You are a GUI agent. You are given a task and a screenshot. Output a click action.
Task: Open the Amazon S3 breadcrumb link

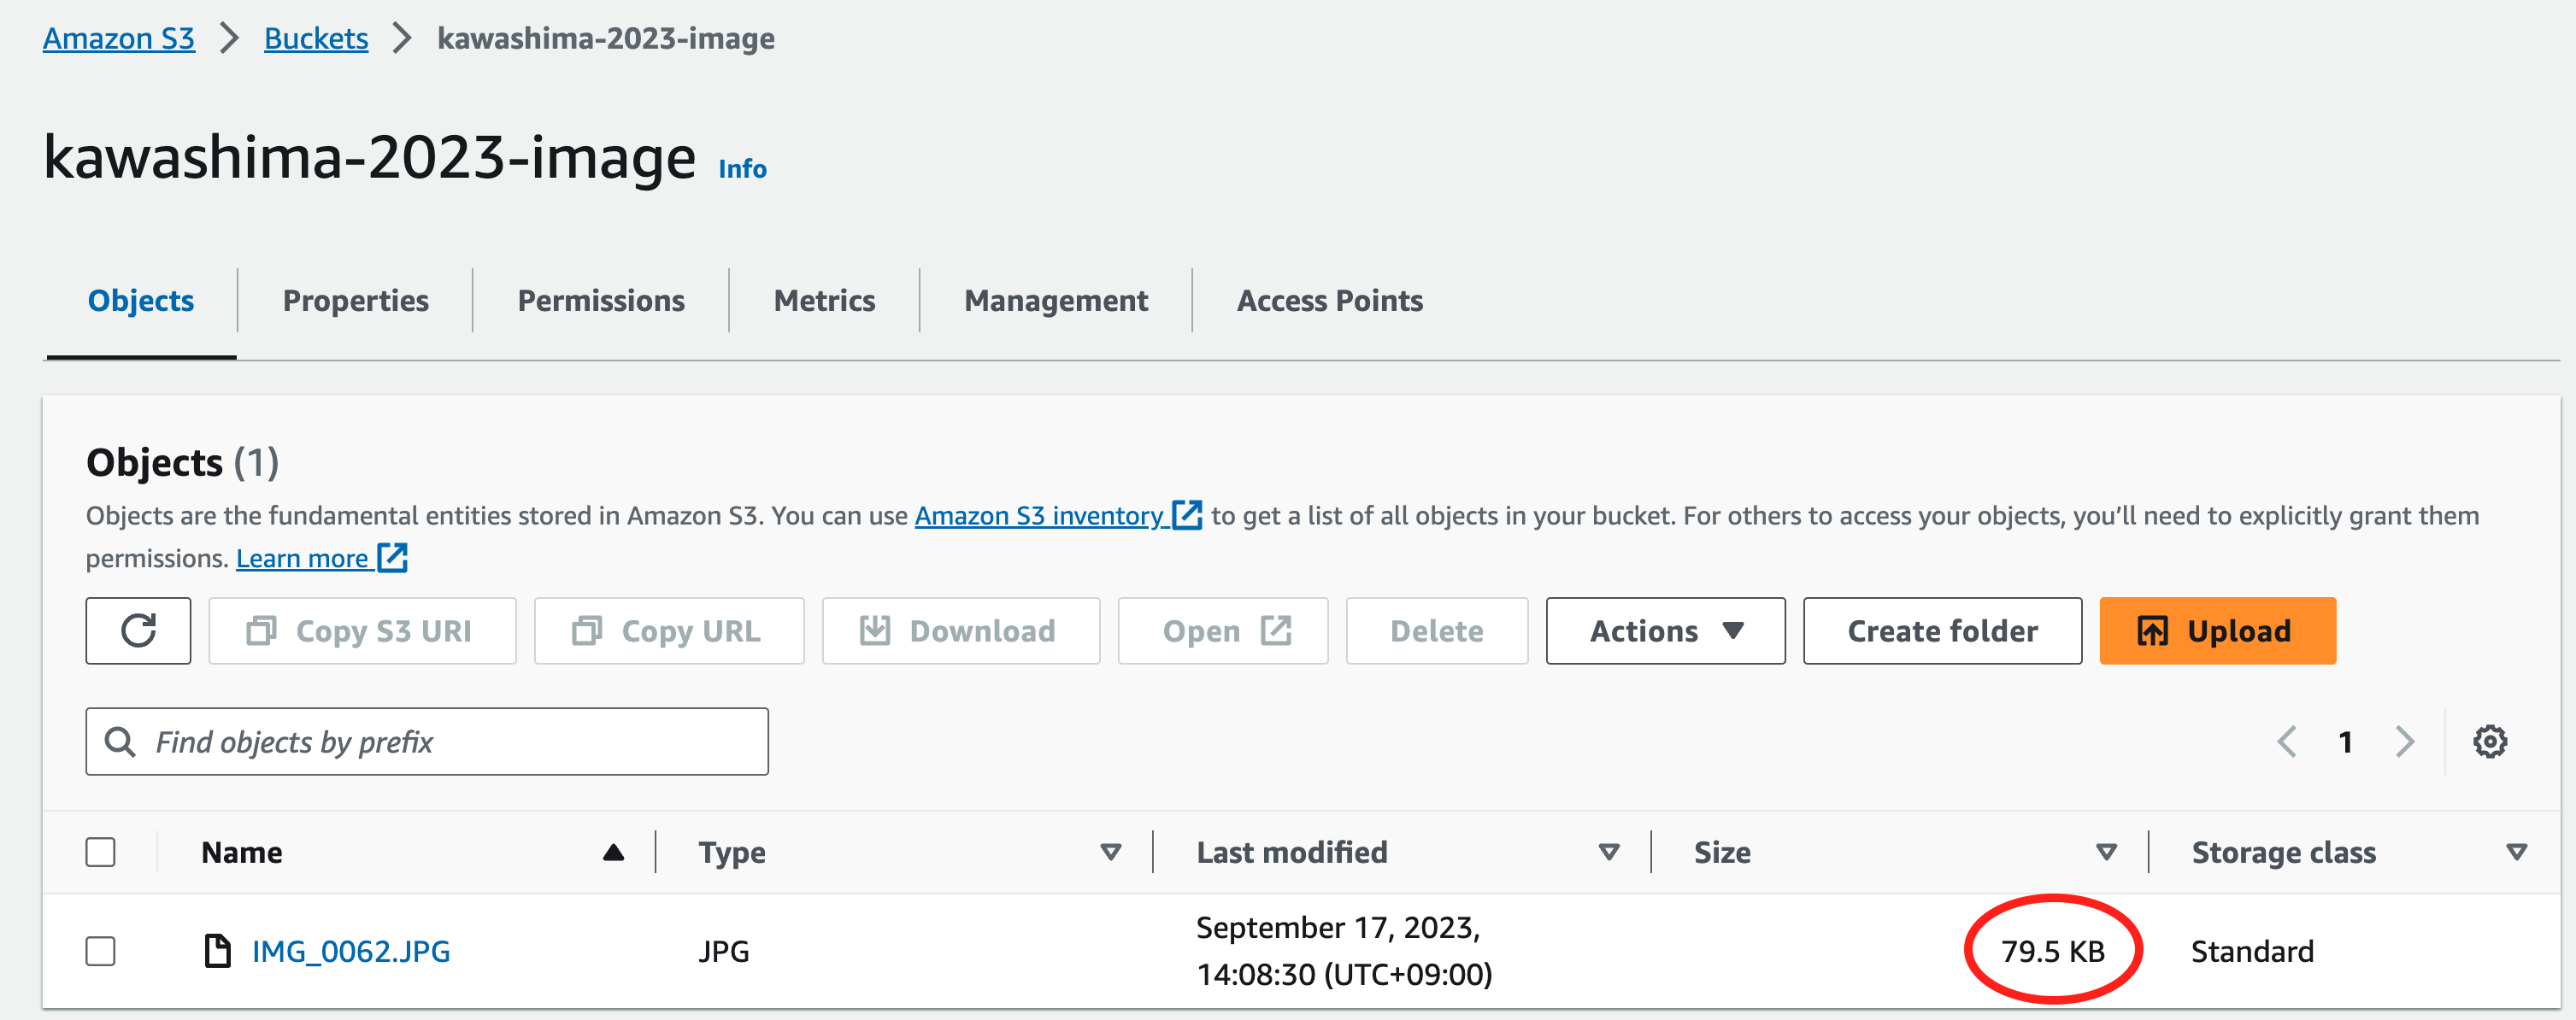(119, 38)
